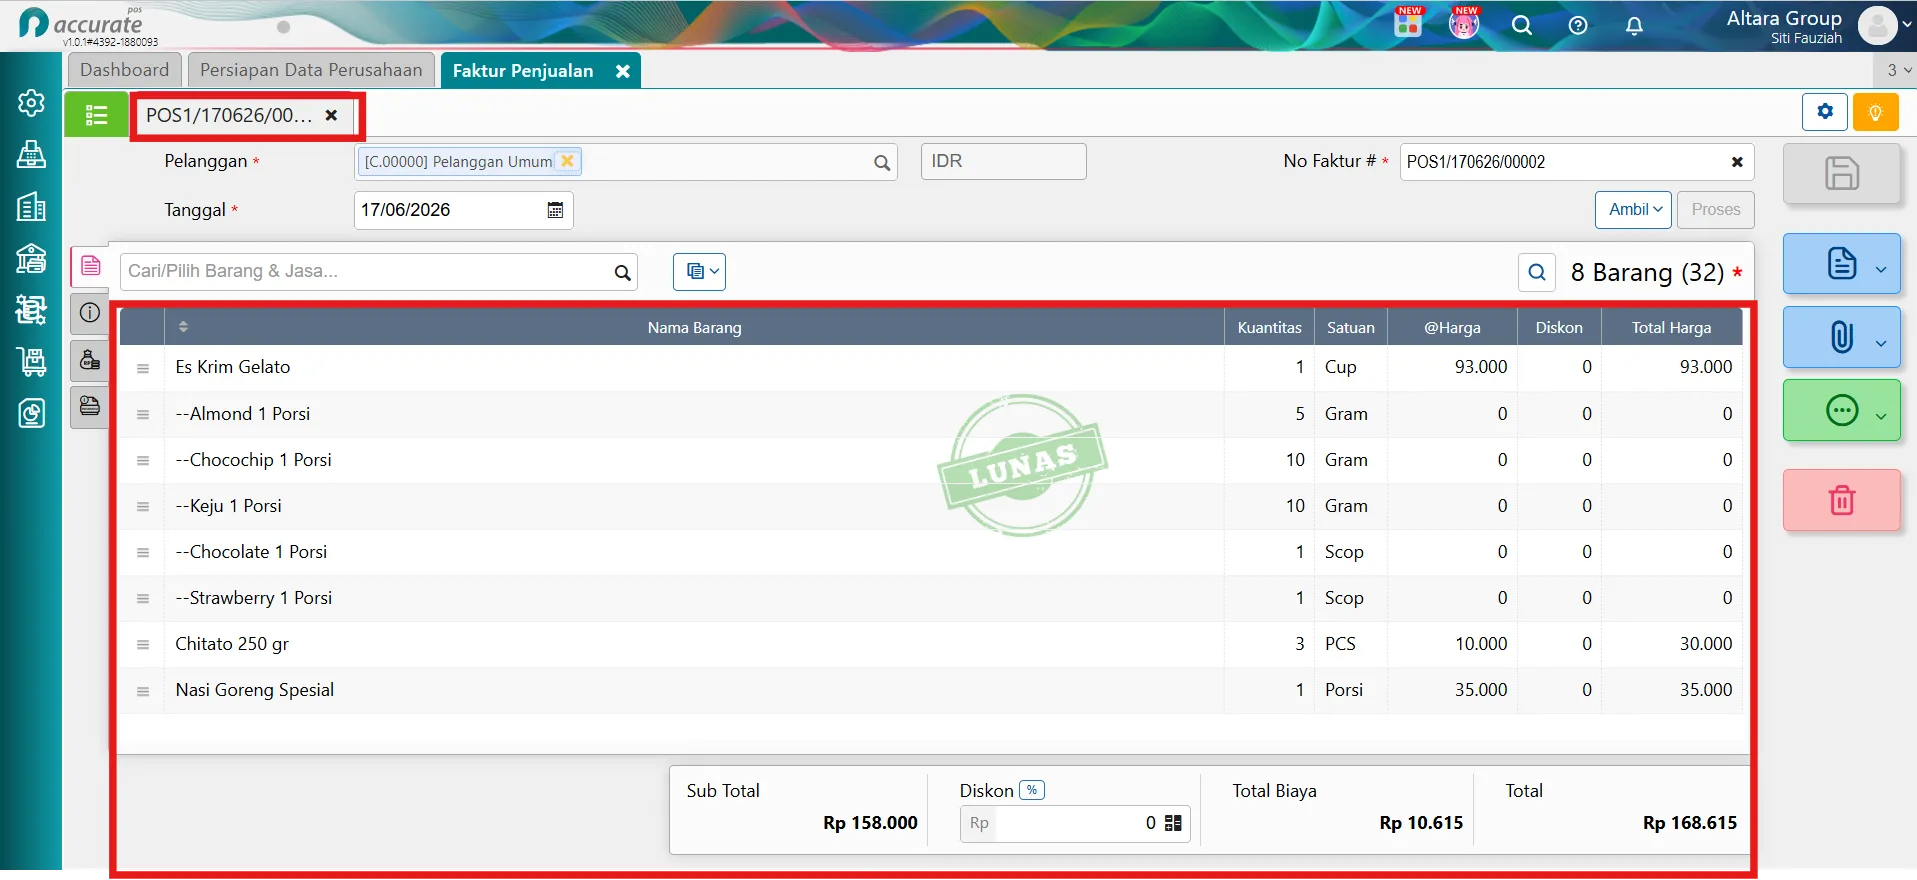Open the notification bell in the header
The width and height of the screenshot is (1917, 880).
[1634, 26]
